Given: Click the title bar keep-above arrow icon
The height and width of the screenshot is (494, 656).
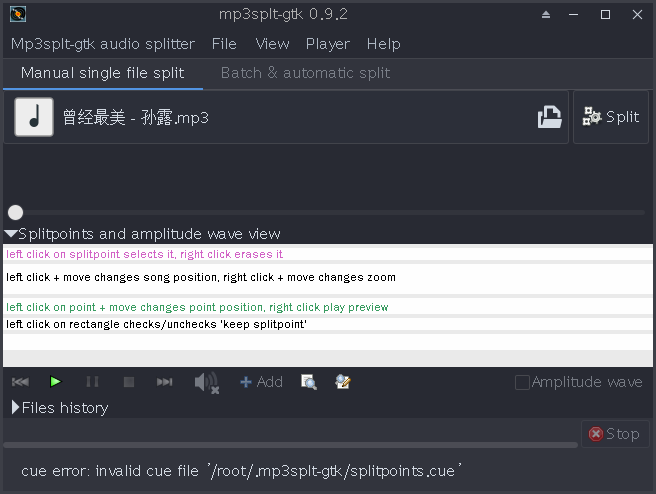Looking at the screenshot, I should coord(546,15).
